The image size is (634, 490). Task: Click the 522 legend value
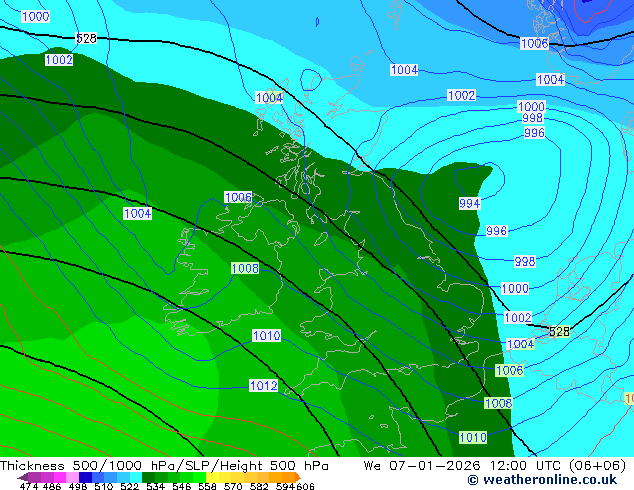(129, 486)
